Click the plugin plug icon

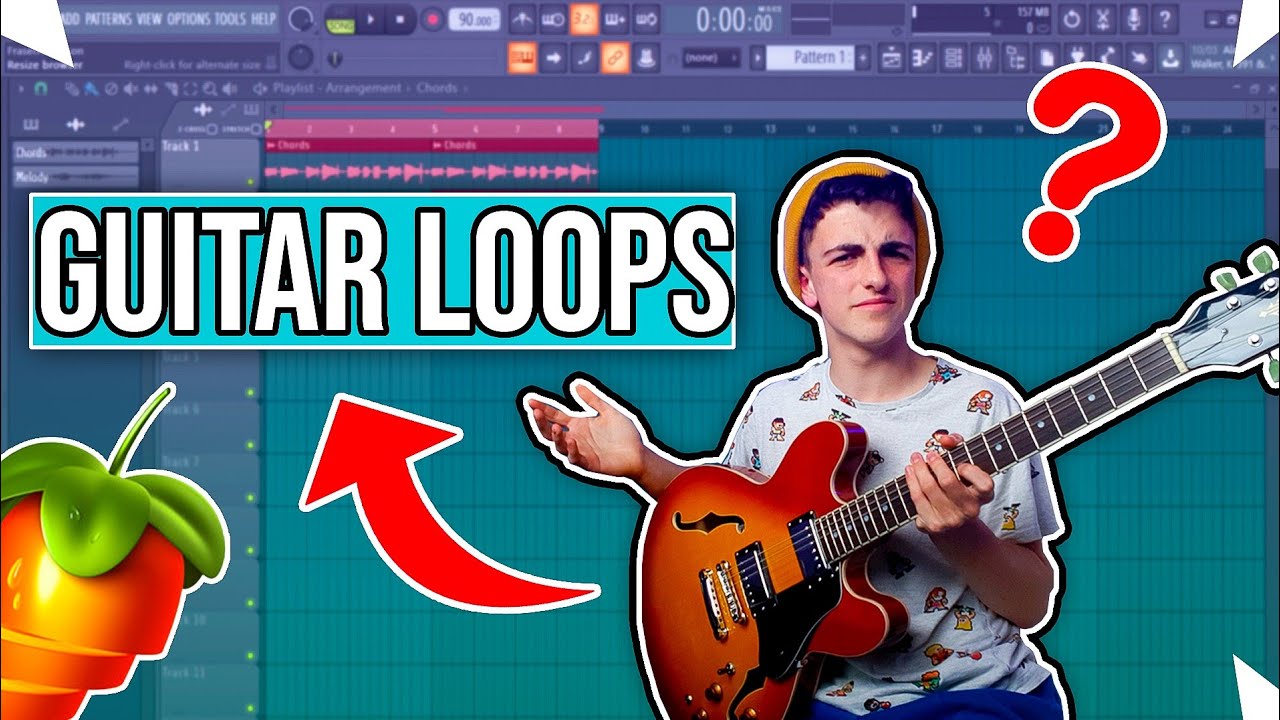(1077, 58)
